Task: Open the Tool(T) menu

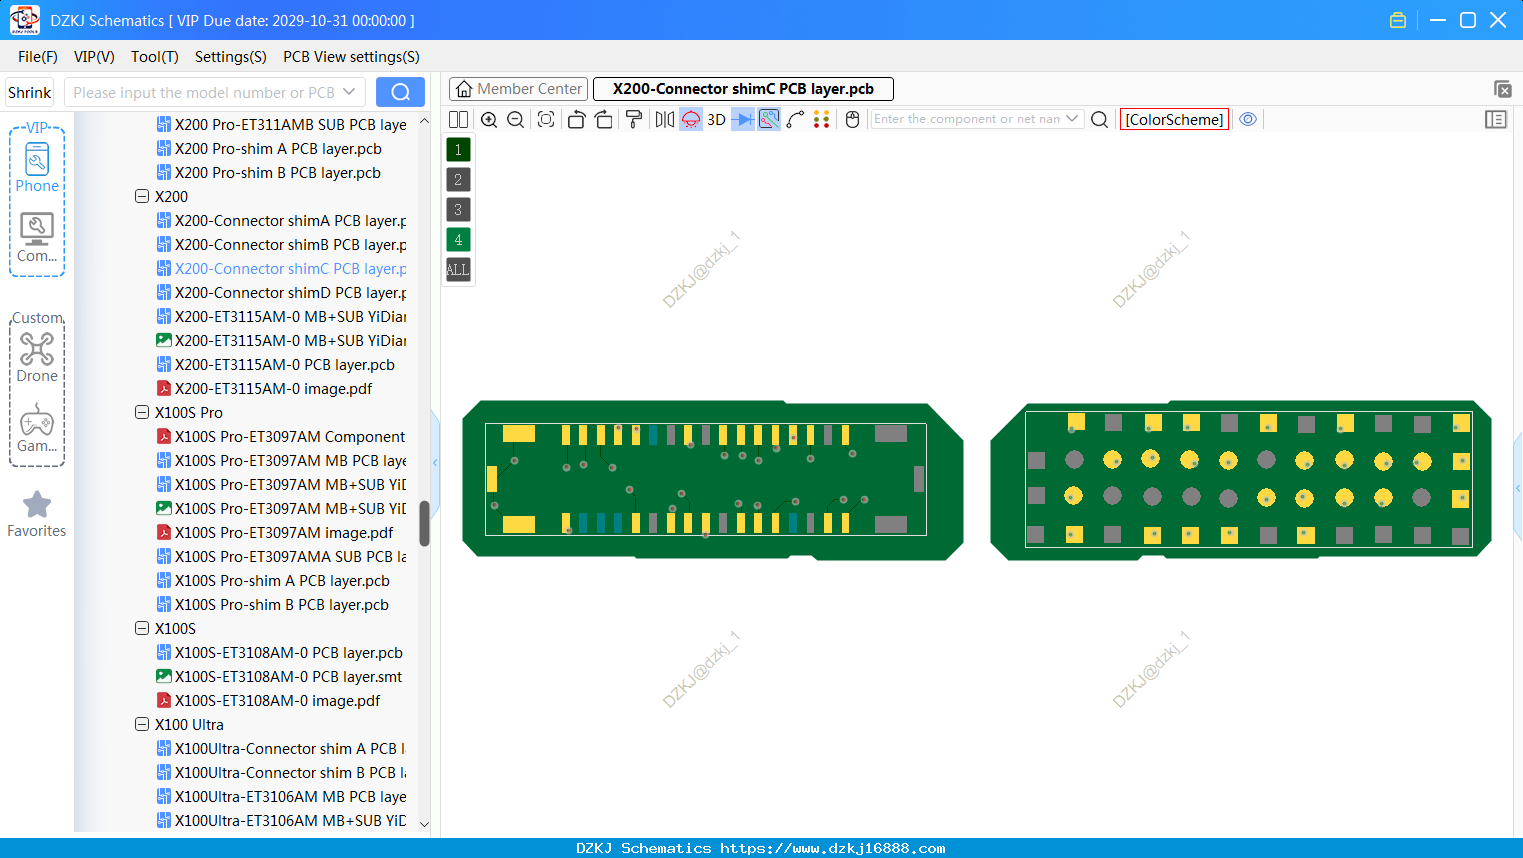Action: click(155, 57)
